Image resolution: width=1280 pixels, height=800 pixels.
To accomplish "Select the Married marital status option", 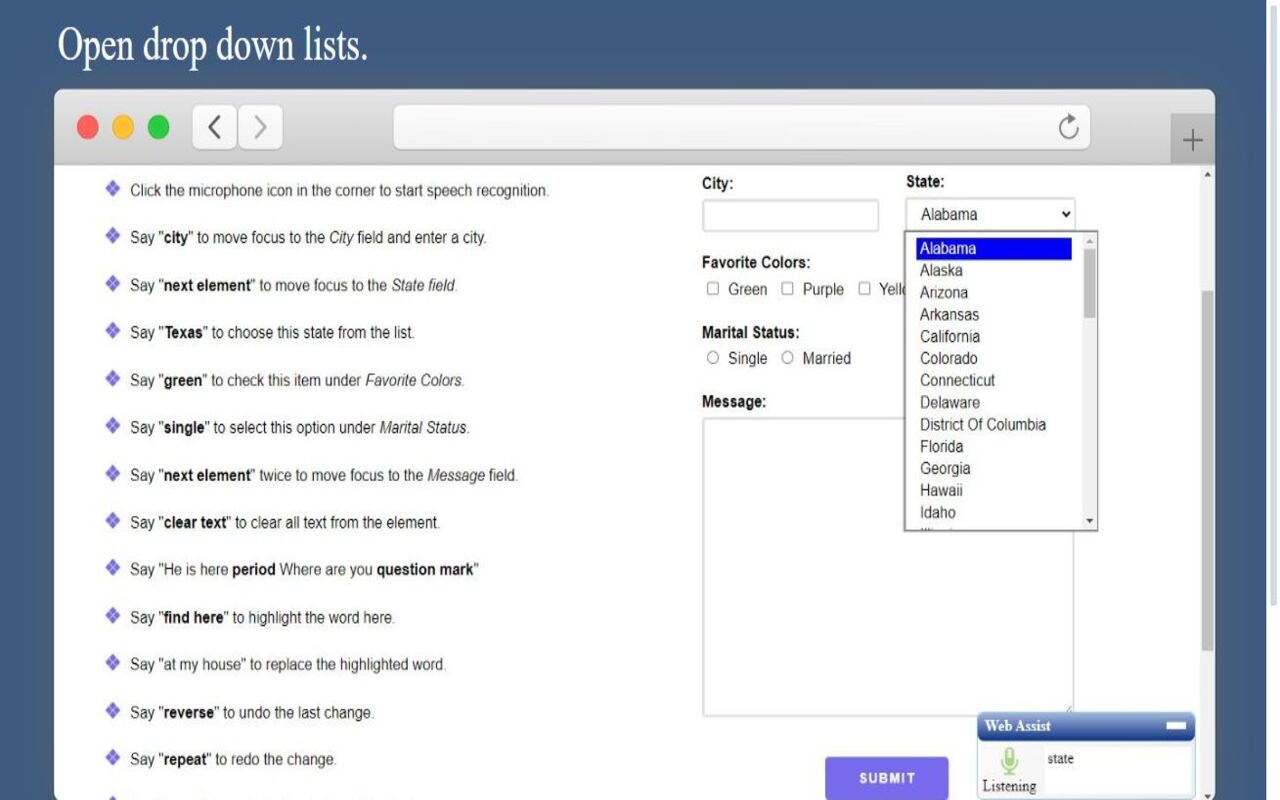I will click(787, 357).
